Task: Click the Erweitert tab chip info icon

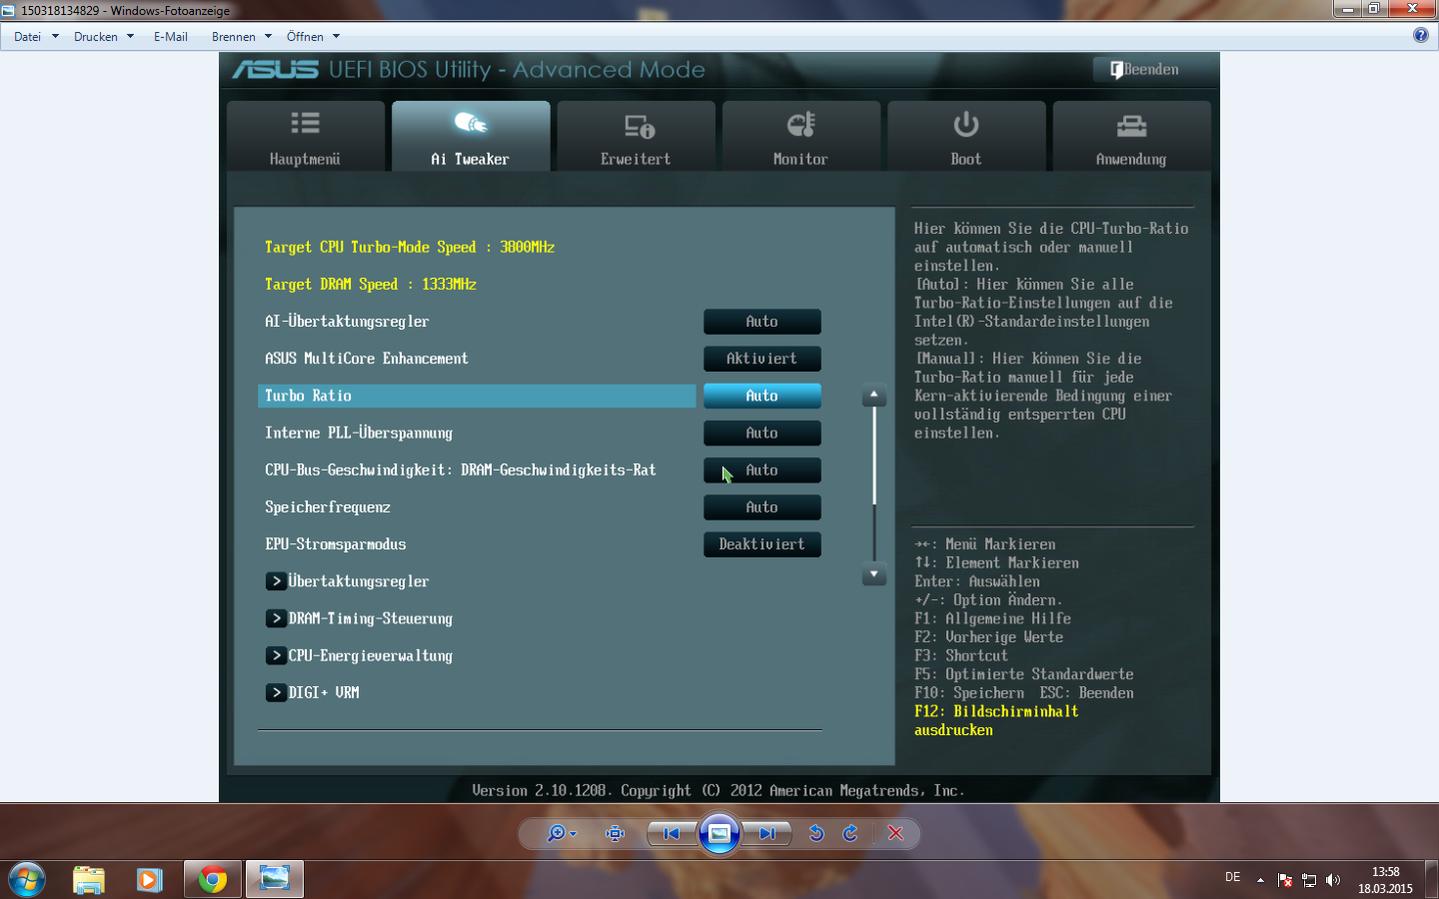Action: tap(639, 126)
